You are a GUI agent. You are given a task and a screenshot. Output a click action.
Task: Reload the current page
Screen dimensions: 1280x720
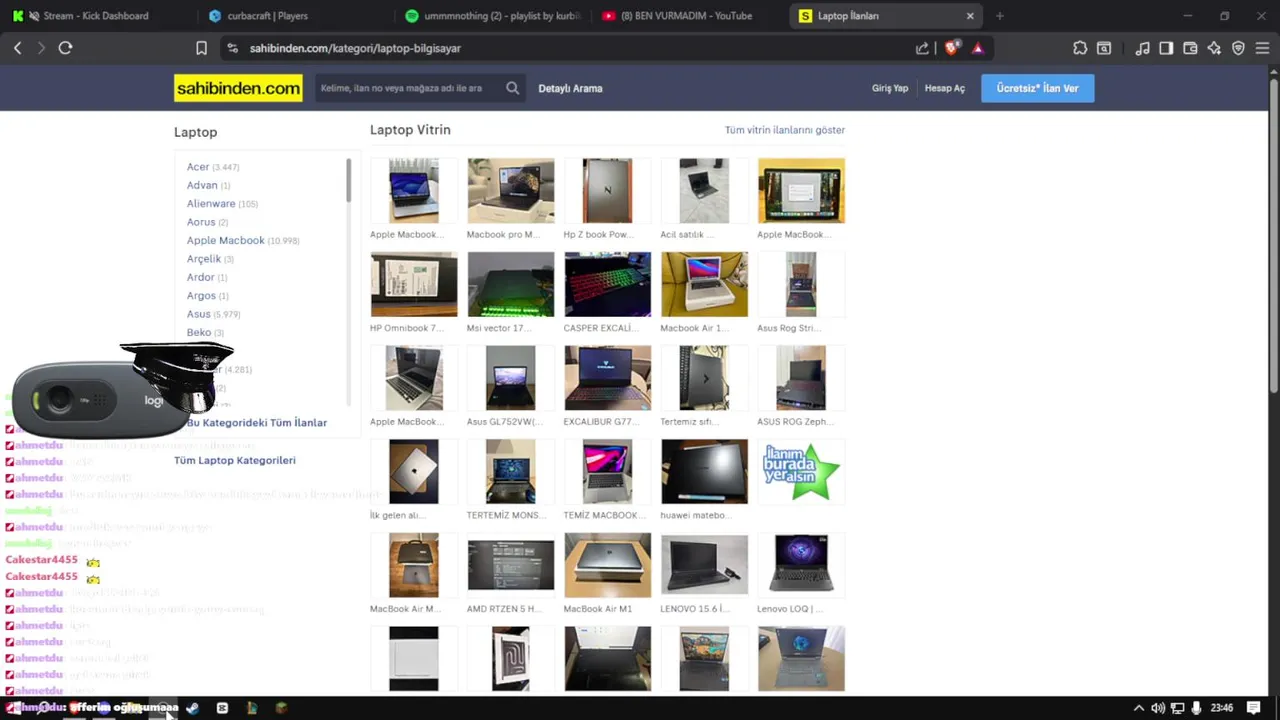coord(65,48)
